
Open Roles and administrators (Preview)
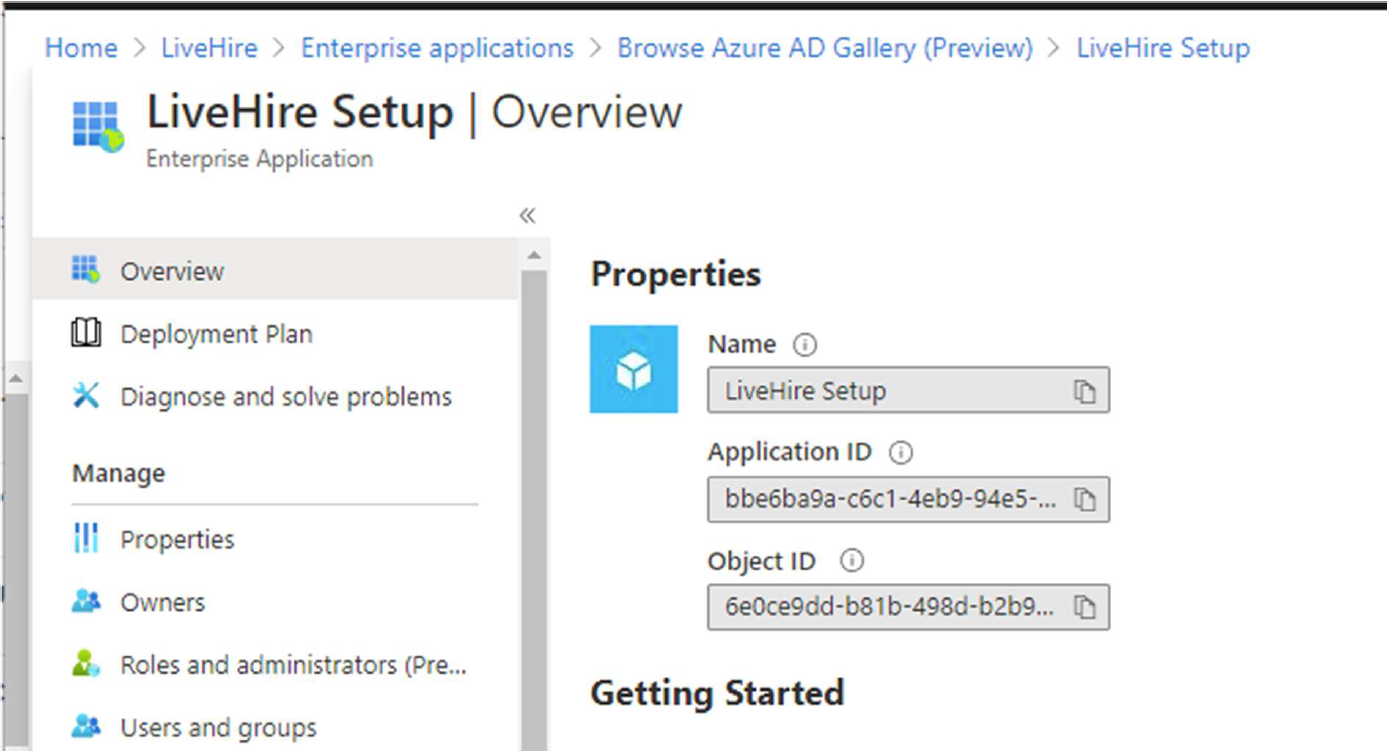pyautogui.click(x=293, y=665)
